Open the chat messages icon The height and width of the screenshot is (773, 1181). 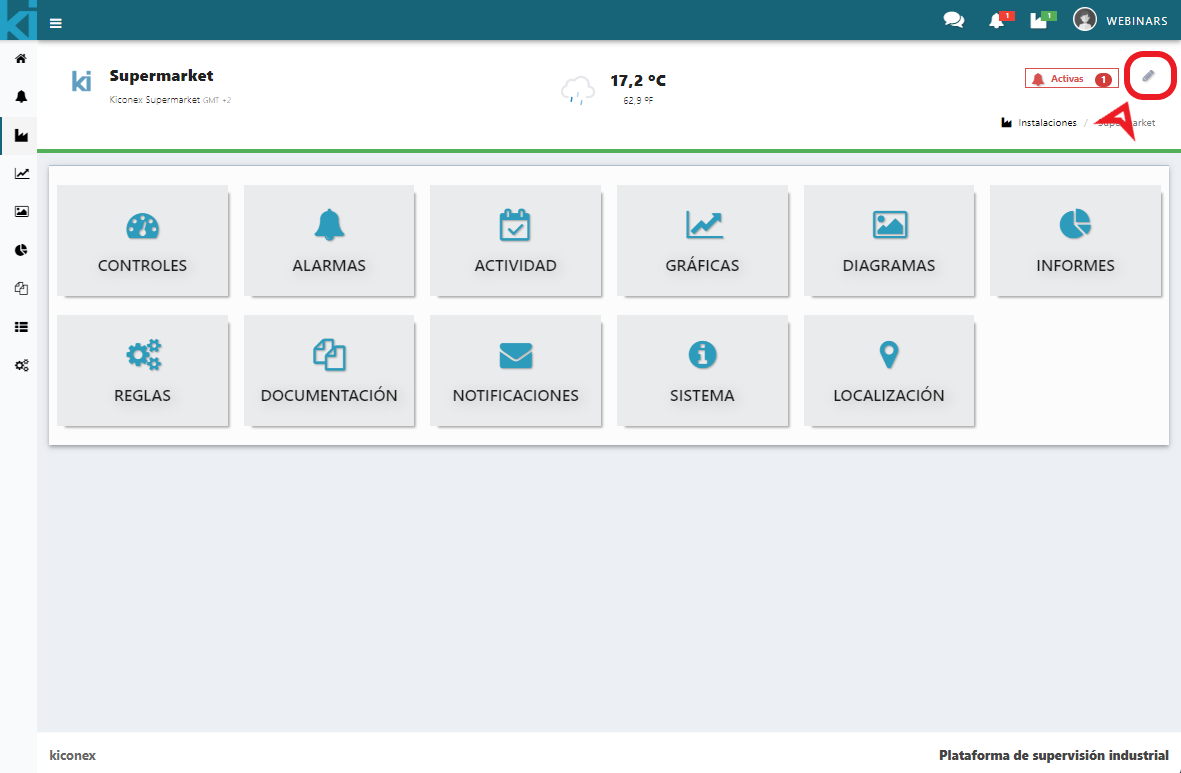pyautogui.click(x=953, y=20)
